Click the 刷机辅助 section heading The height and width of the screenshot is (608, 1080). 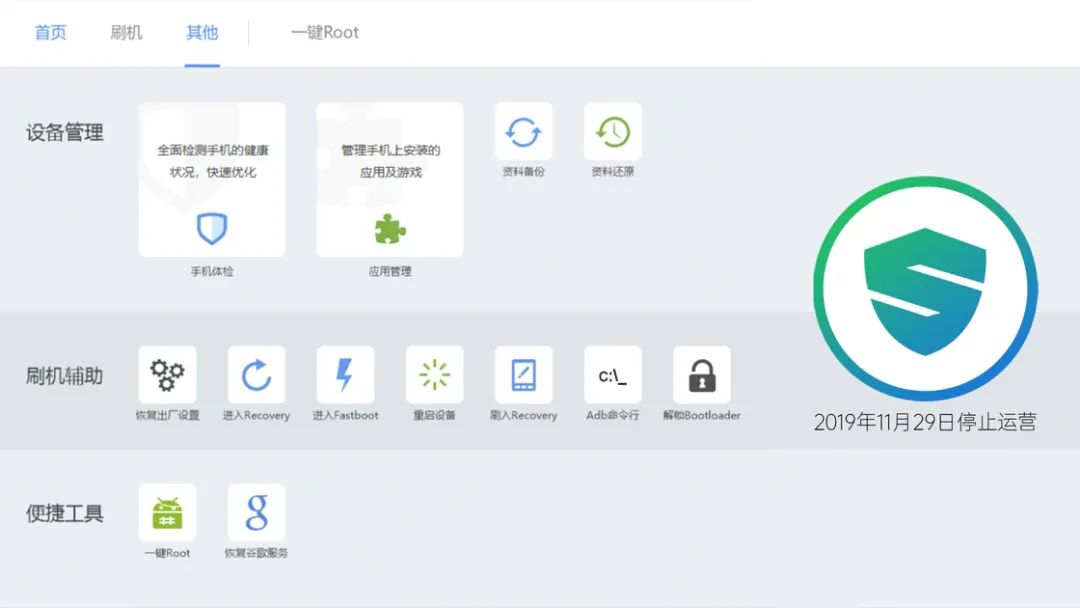click(x=65, y=376)
